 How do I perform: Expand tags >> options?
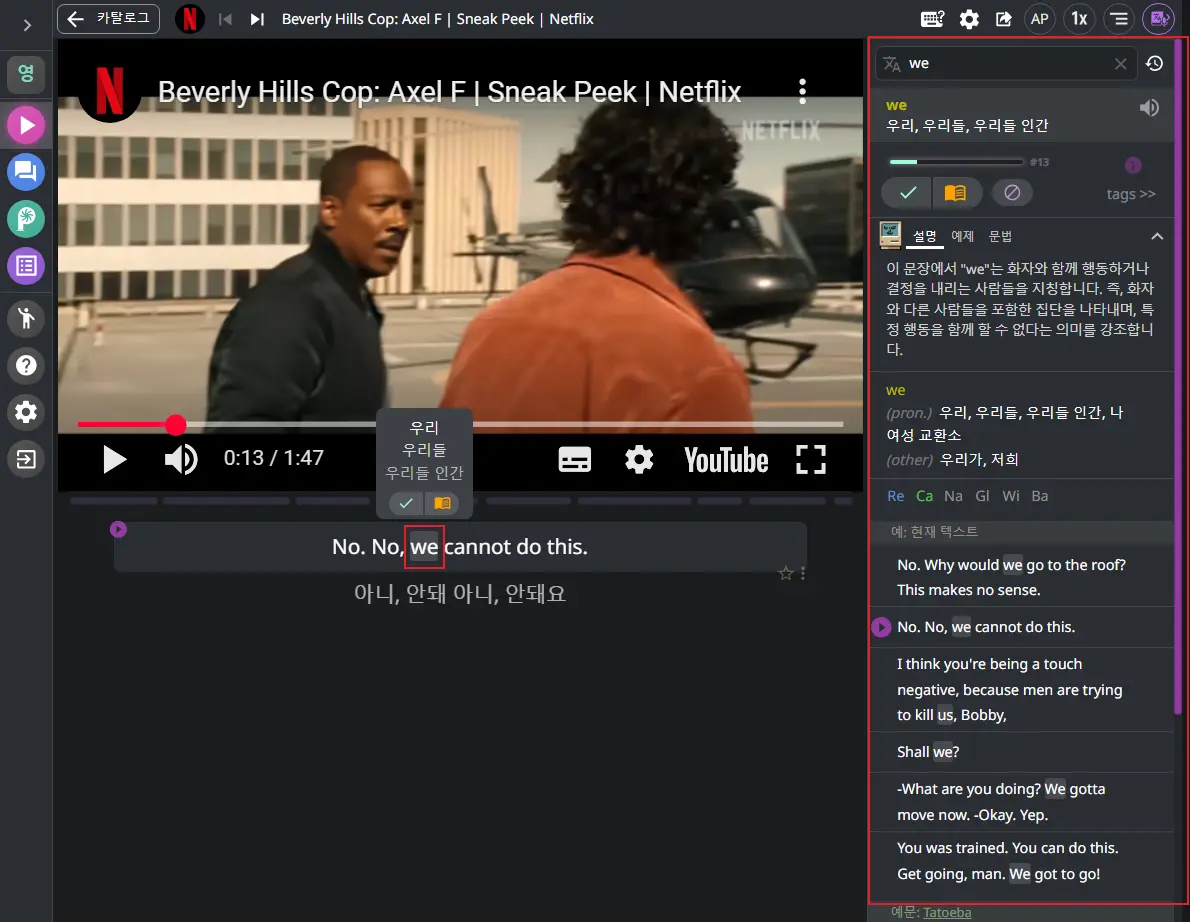[x=1131, y=194]
